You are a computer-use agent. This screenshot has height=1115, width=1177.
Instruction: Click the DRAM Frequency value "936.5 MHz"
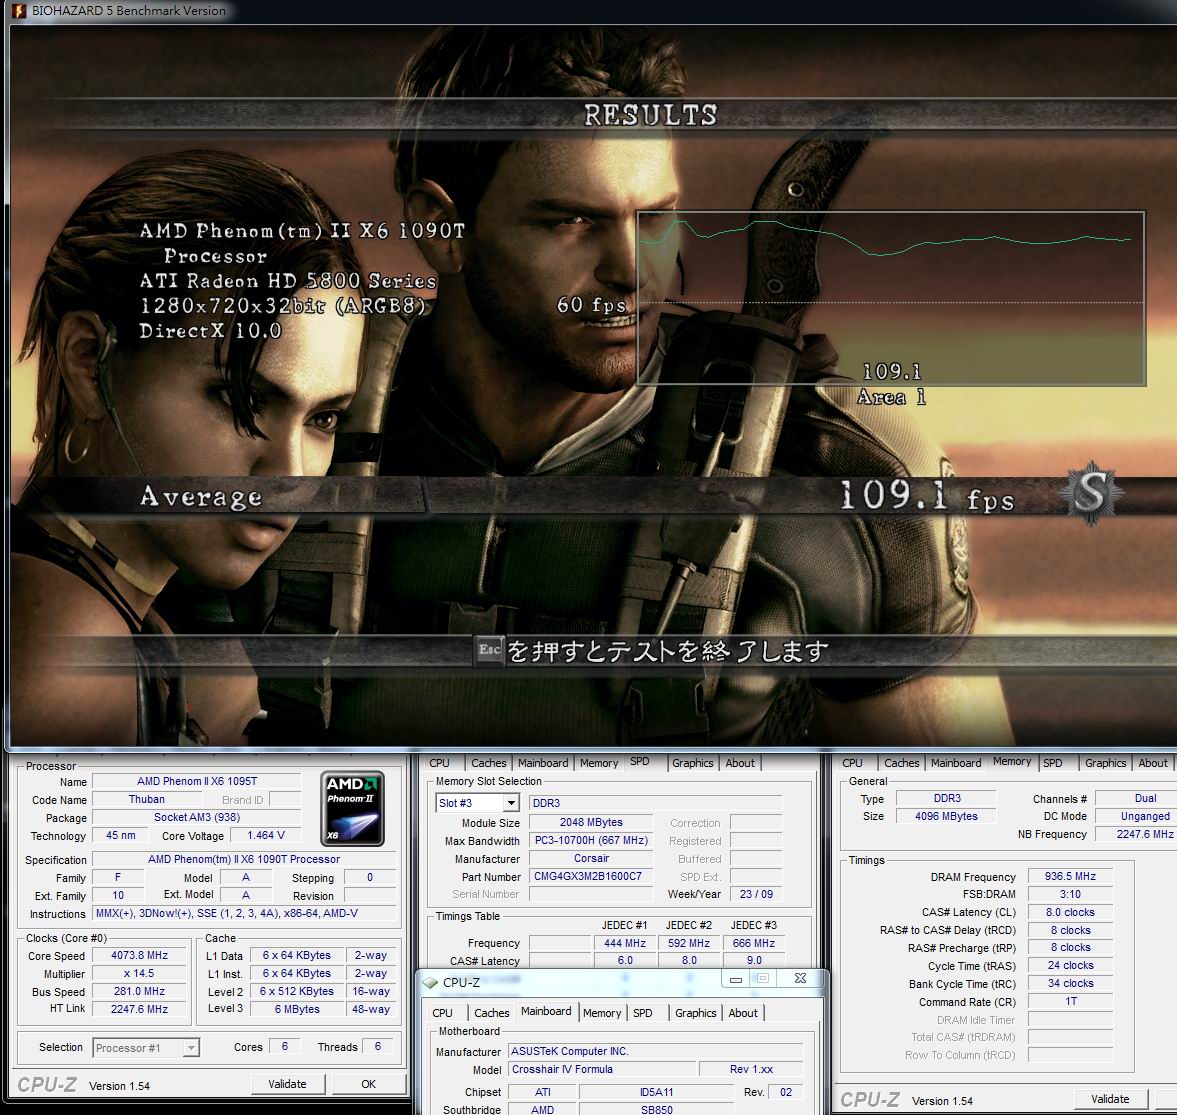1070,877
